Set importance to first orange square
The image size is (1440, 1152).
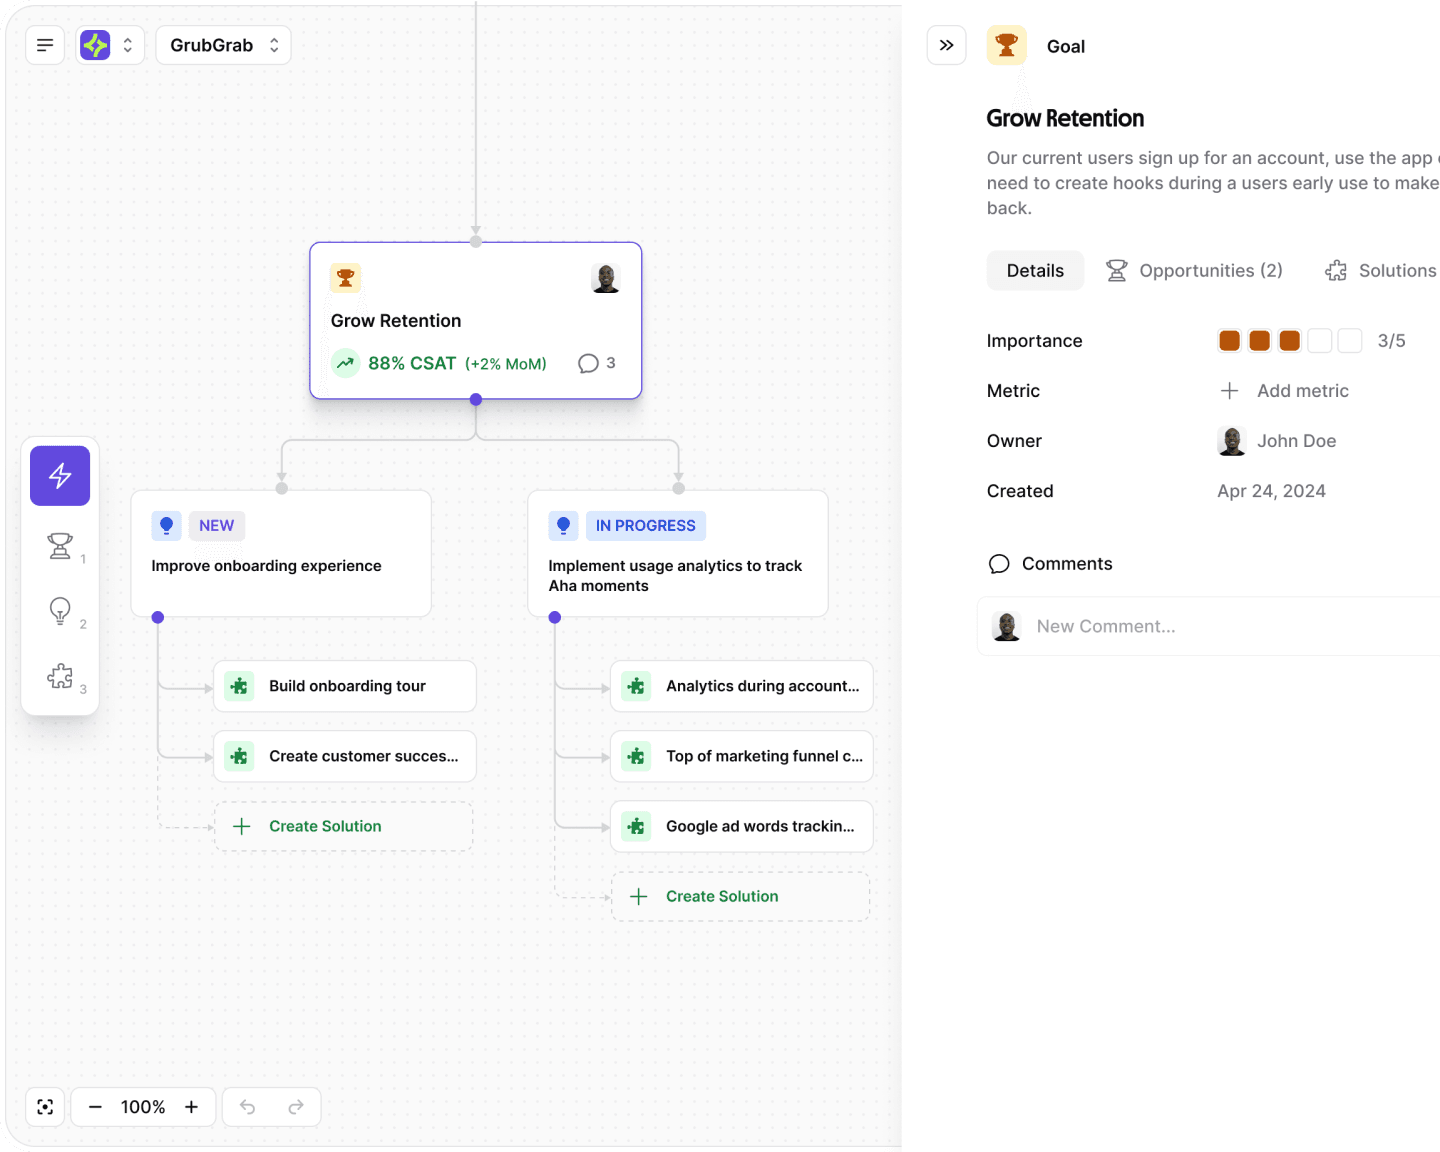tap(1230, 341)
